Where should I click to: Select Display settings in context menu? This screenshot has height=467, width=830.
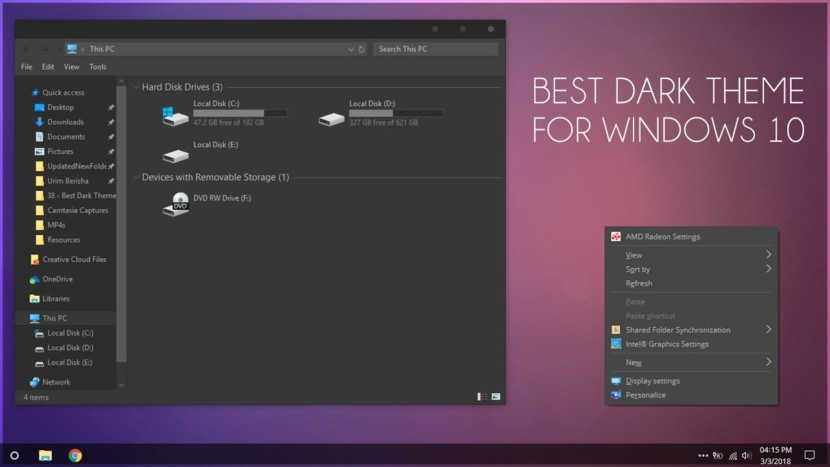(652, 381)
